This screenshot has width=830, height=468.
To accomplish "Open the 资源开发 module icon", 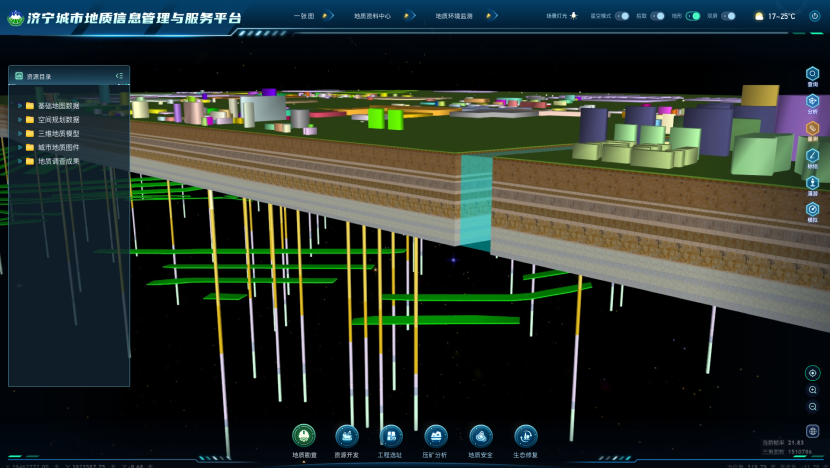I will point(347,435).
